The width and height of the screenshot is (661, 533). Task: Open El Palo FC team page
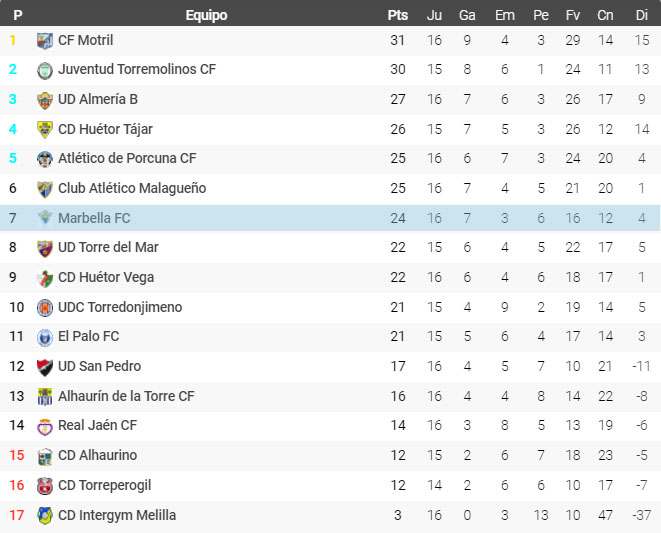point(89,336)
